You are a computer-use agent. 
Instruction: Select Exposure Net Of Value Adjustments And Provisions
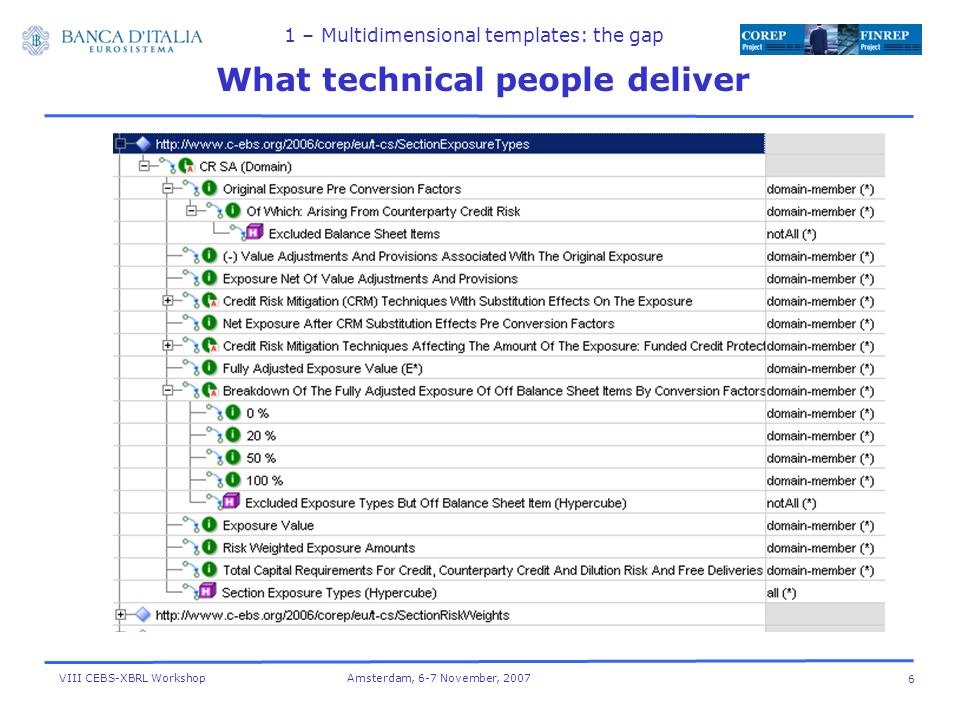click(370, 279)
